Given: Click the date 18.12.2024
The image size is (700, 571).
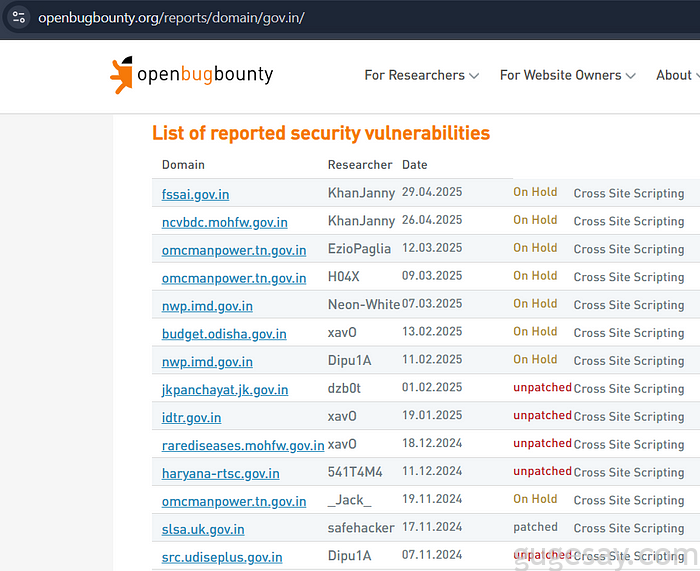Looking at the screenshot, I should 432,443.
